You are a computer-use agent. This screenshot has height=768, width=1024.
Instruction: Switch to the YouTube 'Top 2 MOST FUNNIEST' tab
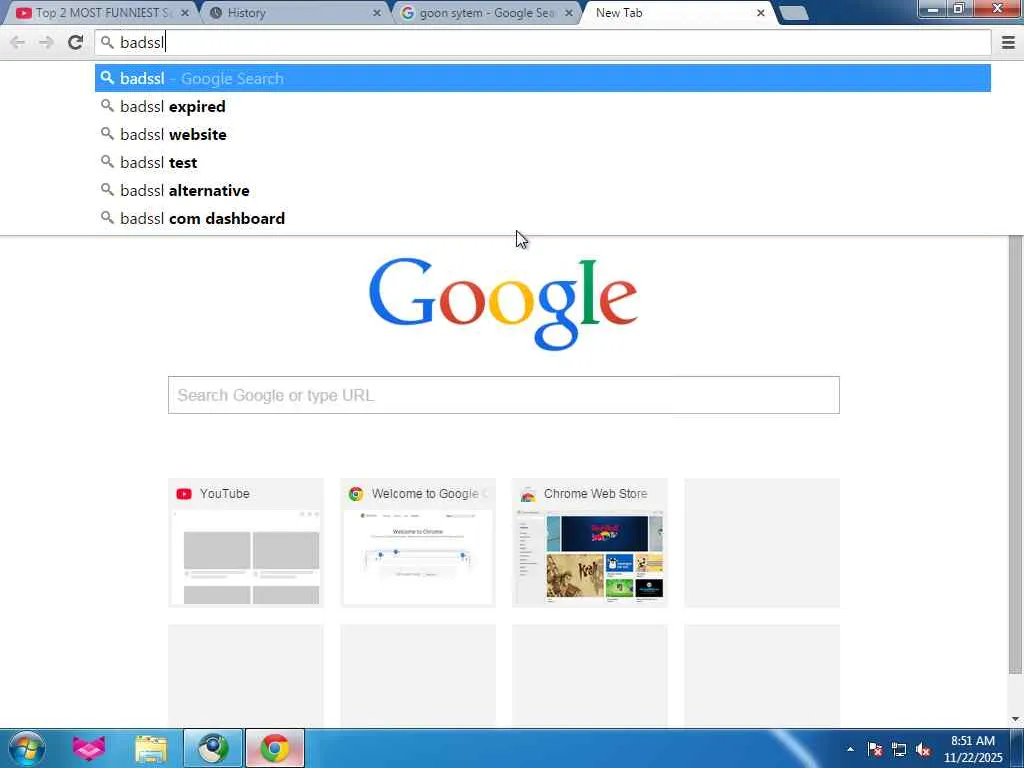101,13
